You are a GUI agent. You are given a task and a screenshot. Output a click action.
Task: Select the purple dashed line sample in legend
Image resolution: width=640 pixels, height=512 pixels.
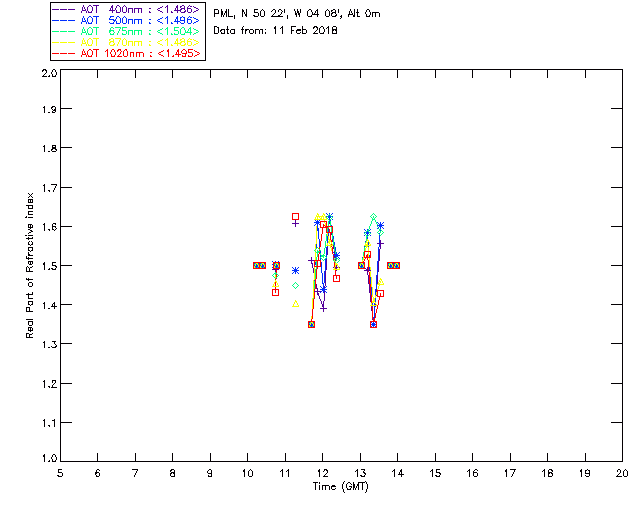coord(64,9)
